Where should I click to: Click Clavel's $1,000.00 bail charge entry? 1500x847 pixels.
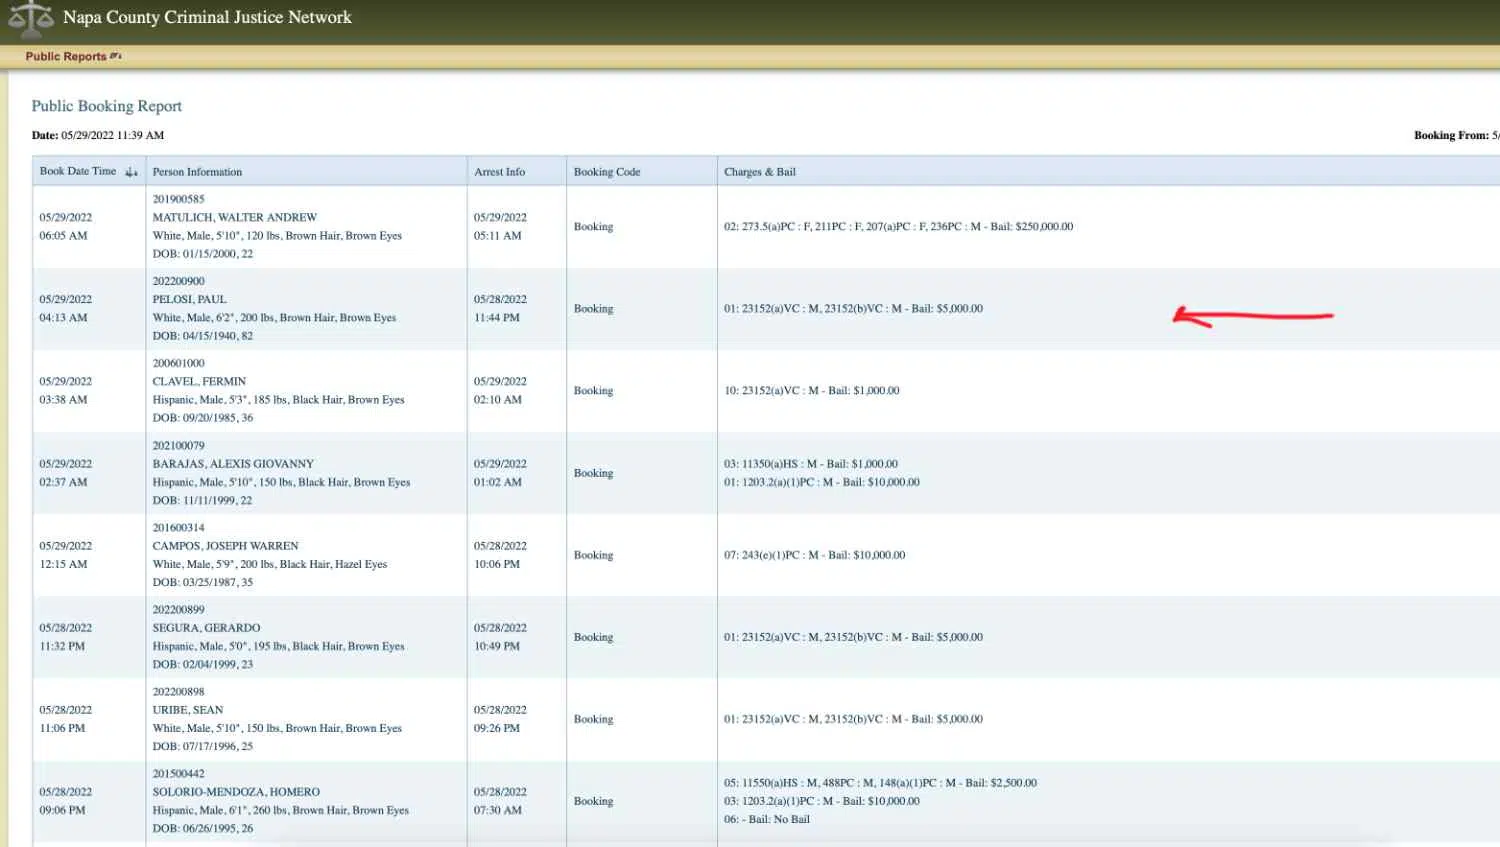[x=811, y=391]
